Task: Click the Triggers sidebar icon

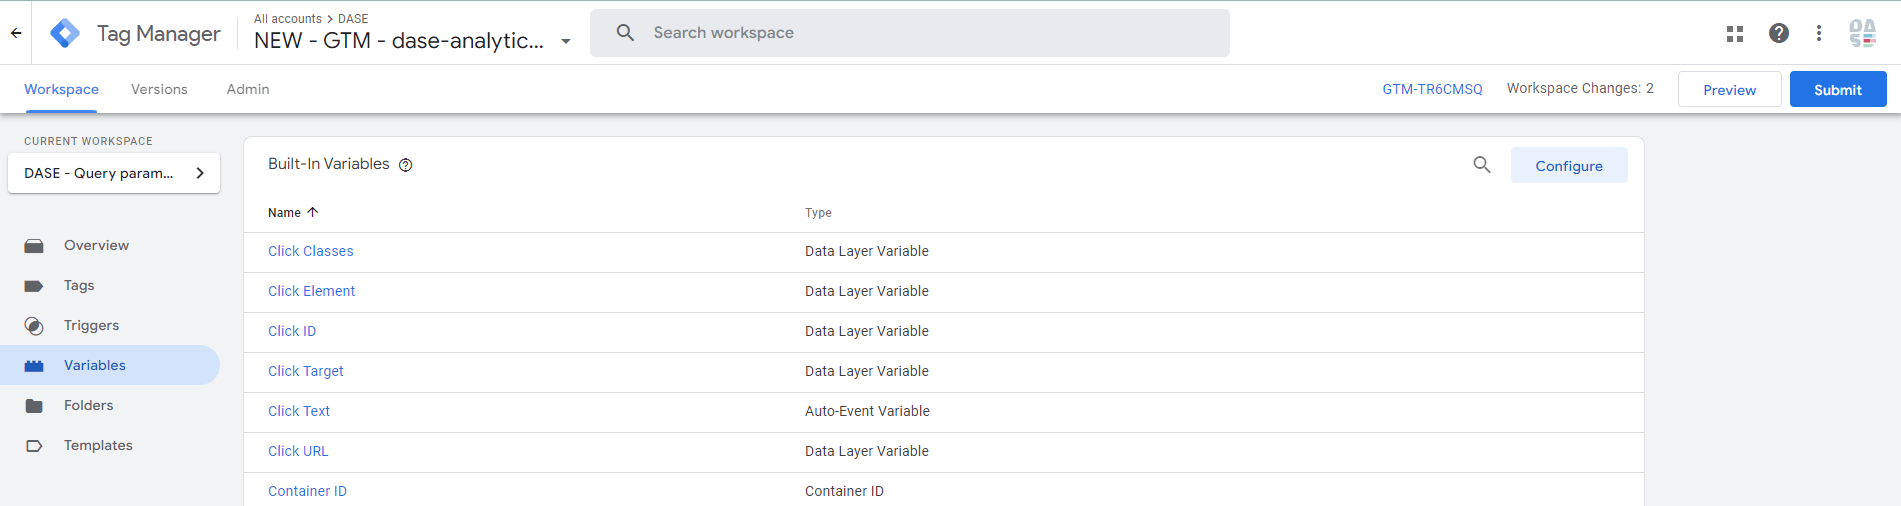Action: coord(34,326)
